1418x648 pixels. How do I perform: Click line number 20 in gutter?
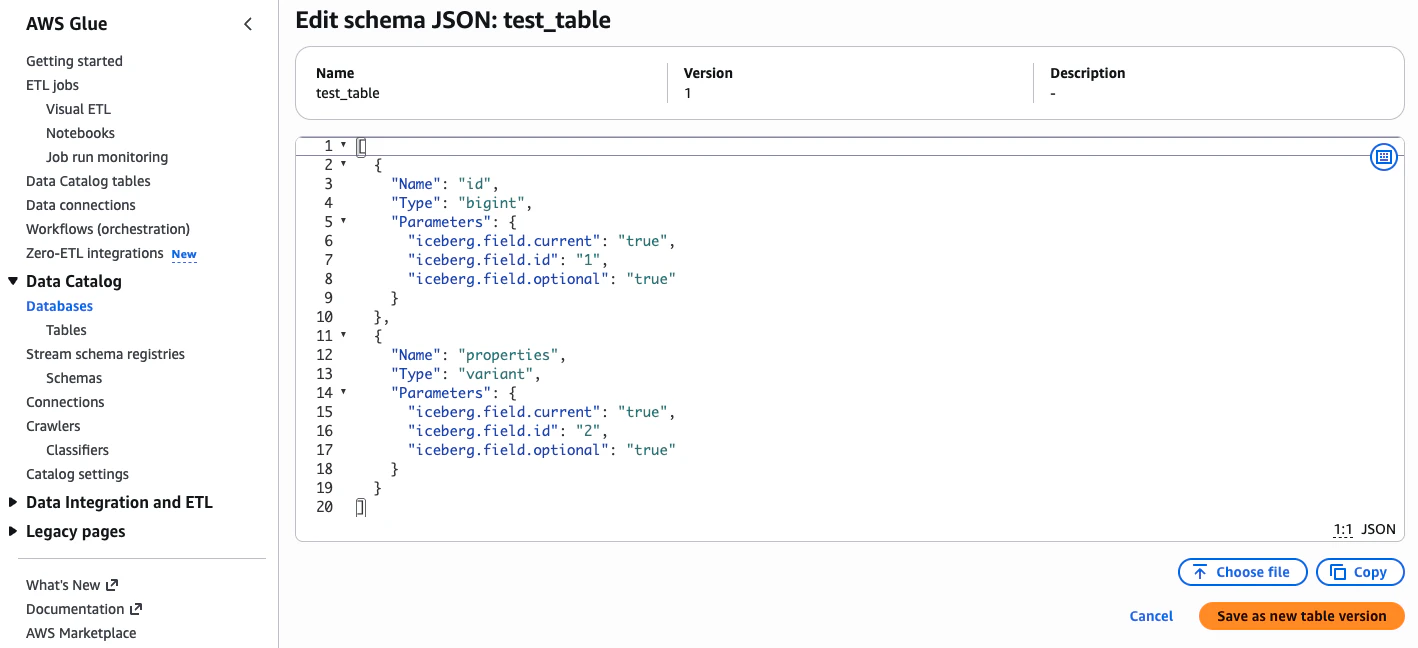(324, 506)
